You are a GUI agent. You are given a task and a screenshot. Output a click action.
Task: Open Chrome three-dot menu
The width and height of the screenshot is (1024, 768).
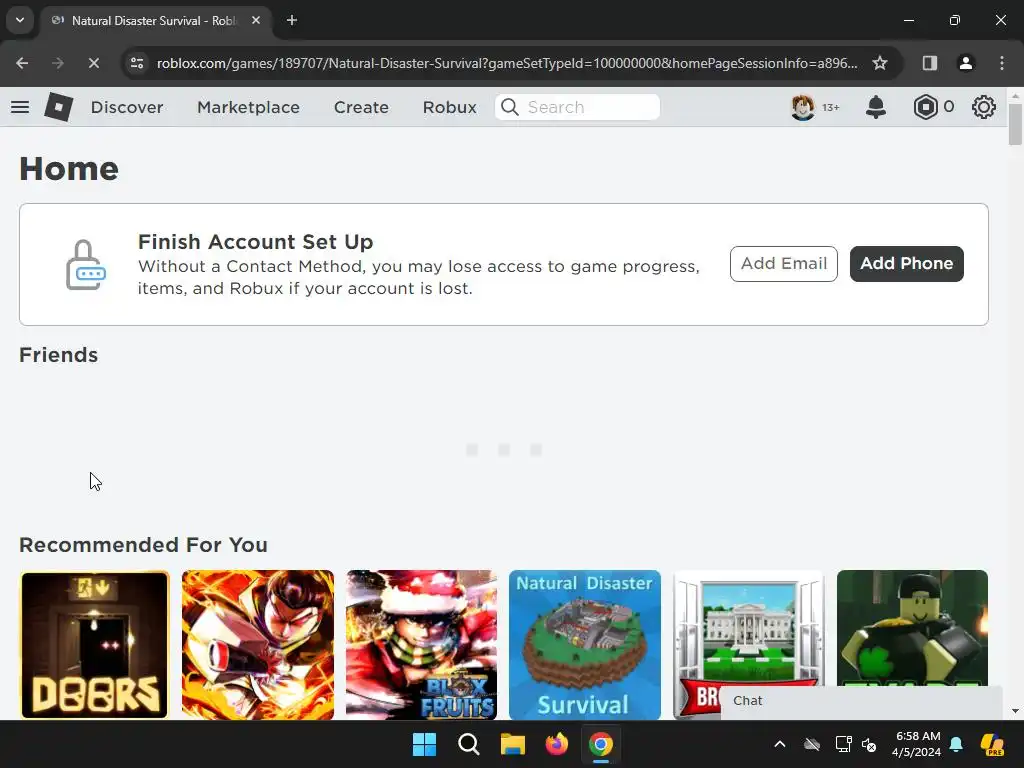pos(1002,63)
